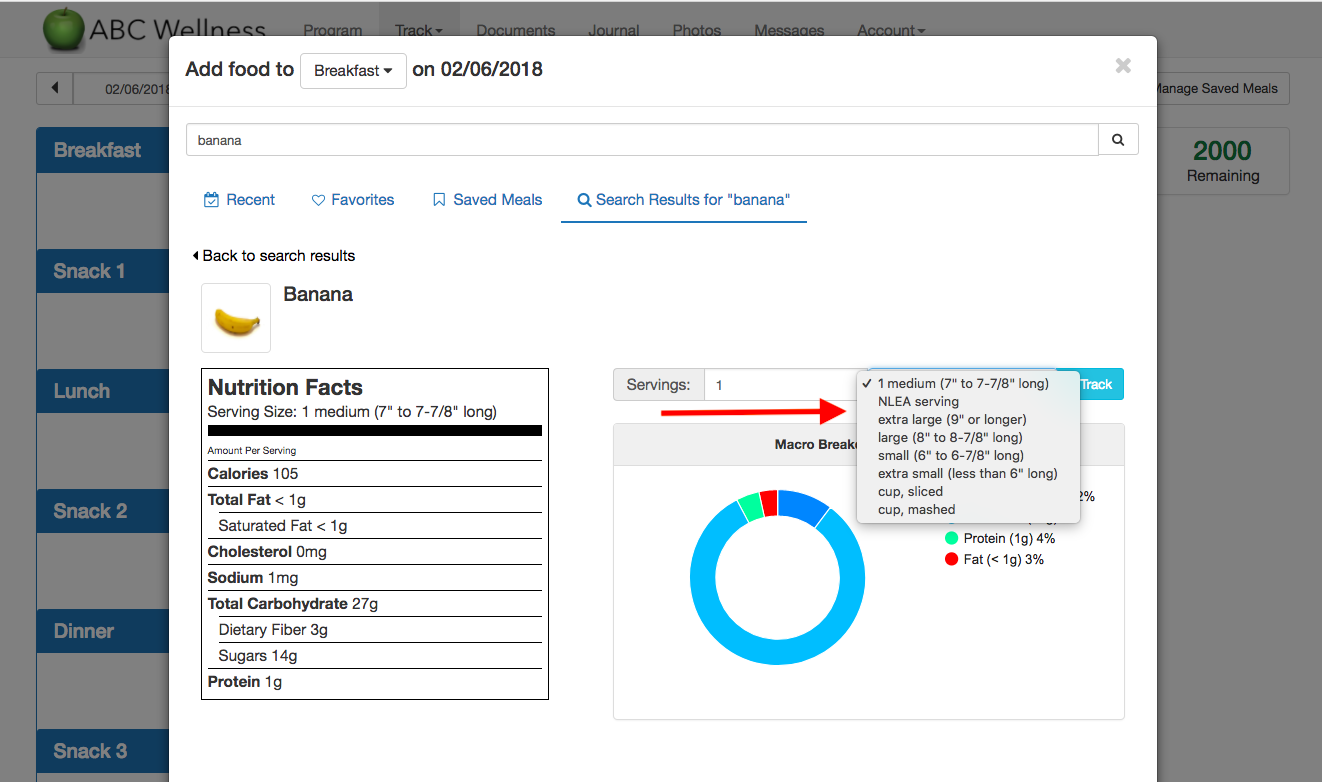Choose the "cup, mashed" serving size
The width and height of the screenshot is (1322, 782).
tap(916, 510)
